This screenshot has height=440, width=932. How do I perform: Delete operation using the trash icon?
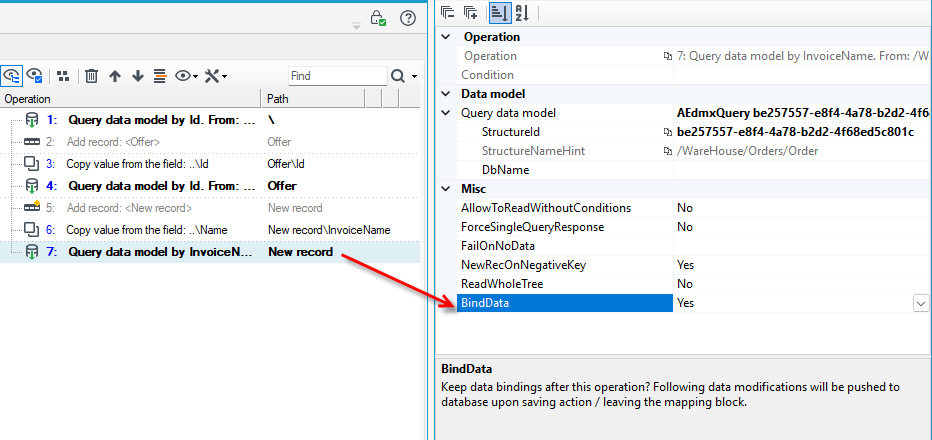91,76
